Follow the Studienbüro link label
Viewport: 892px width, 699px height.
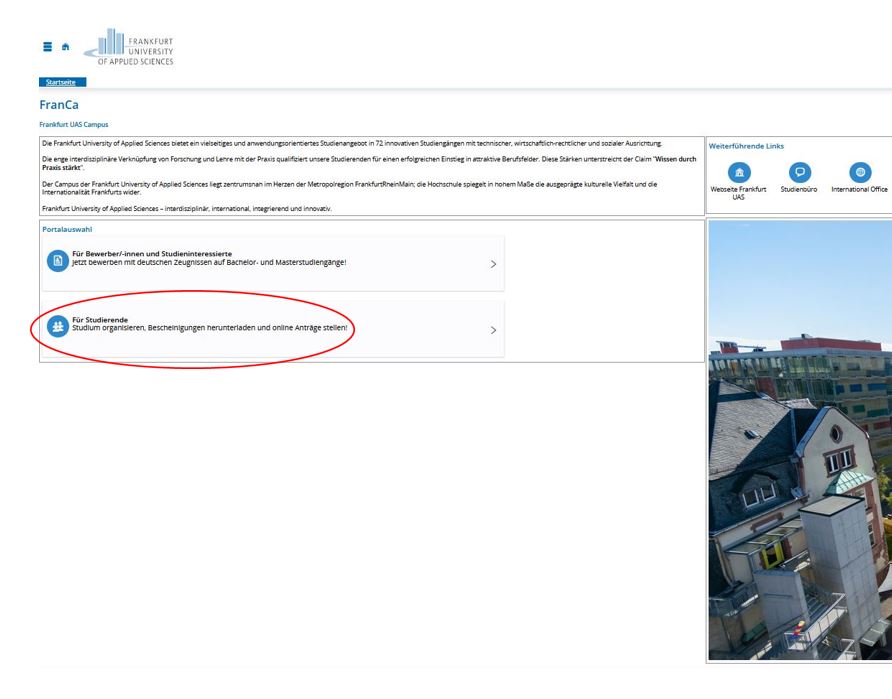799,189
